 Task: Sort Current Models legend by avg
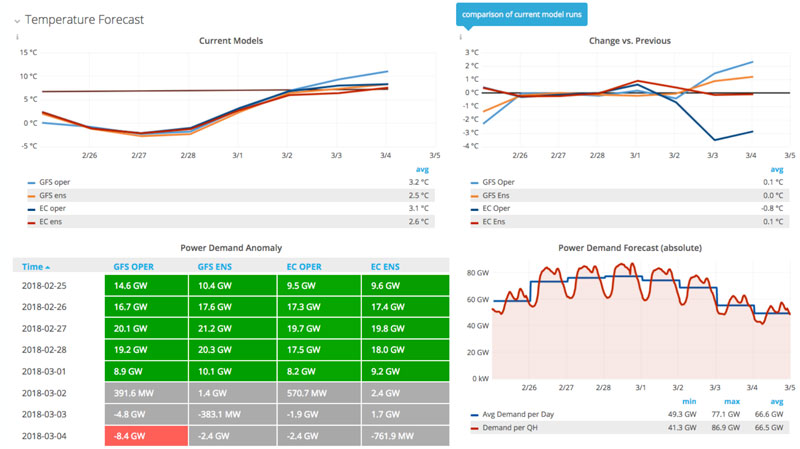[422, 169]
